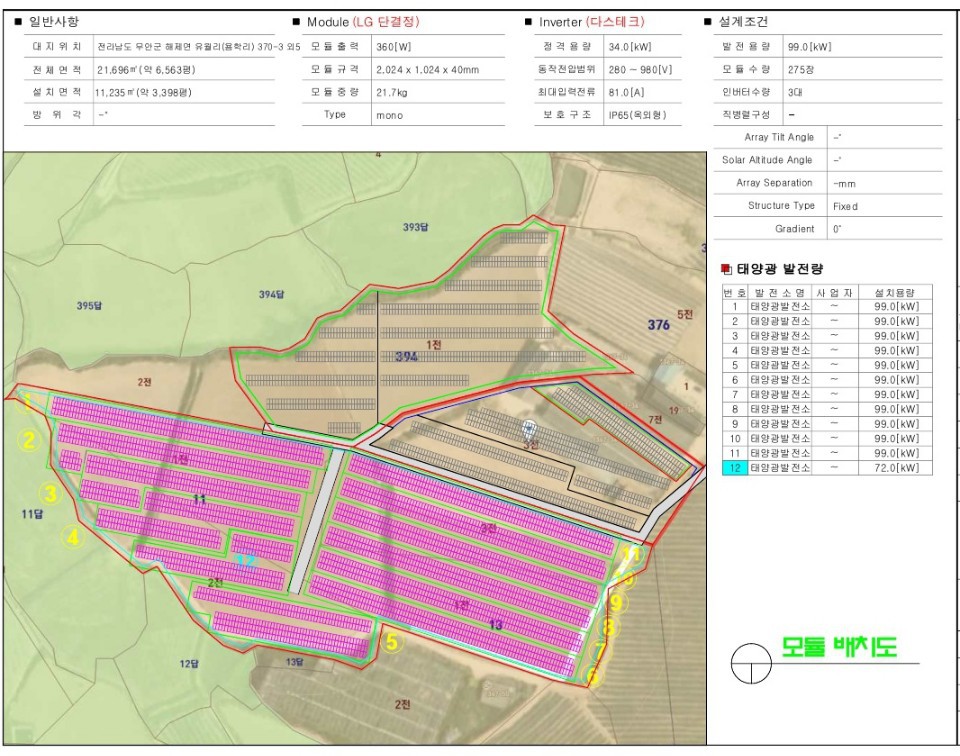Click the blue 394 parcel number
The width and height of the screenshot is (960, 756).
tap(407, 356)
